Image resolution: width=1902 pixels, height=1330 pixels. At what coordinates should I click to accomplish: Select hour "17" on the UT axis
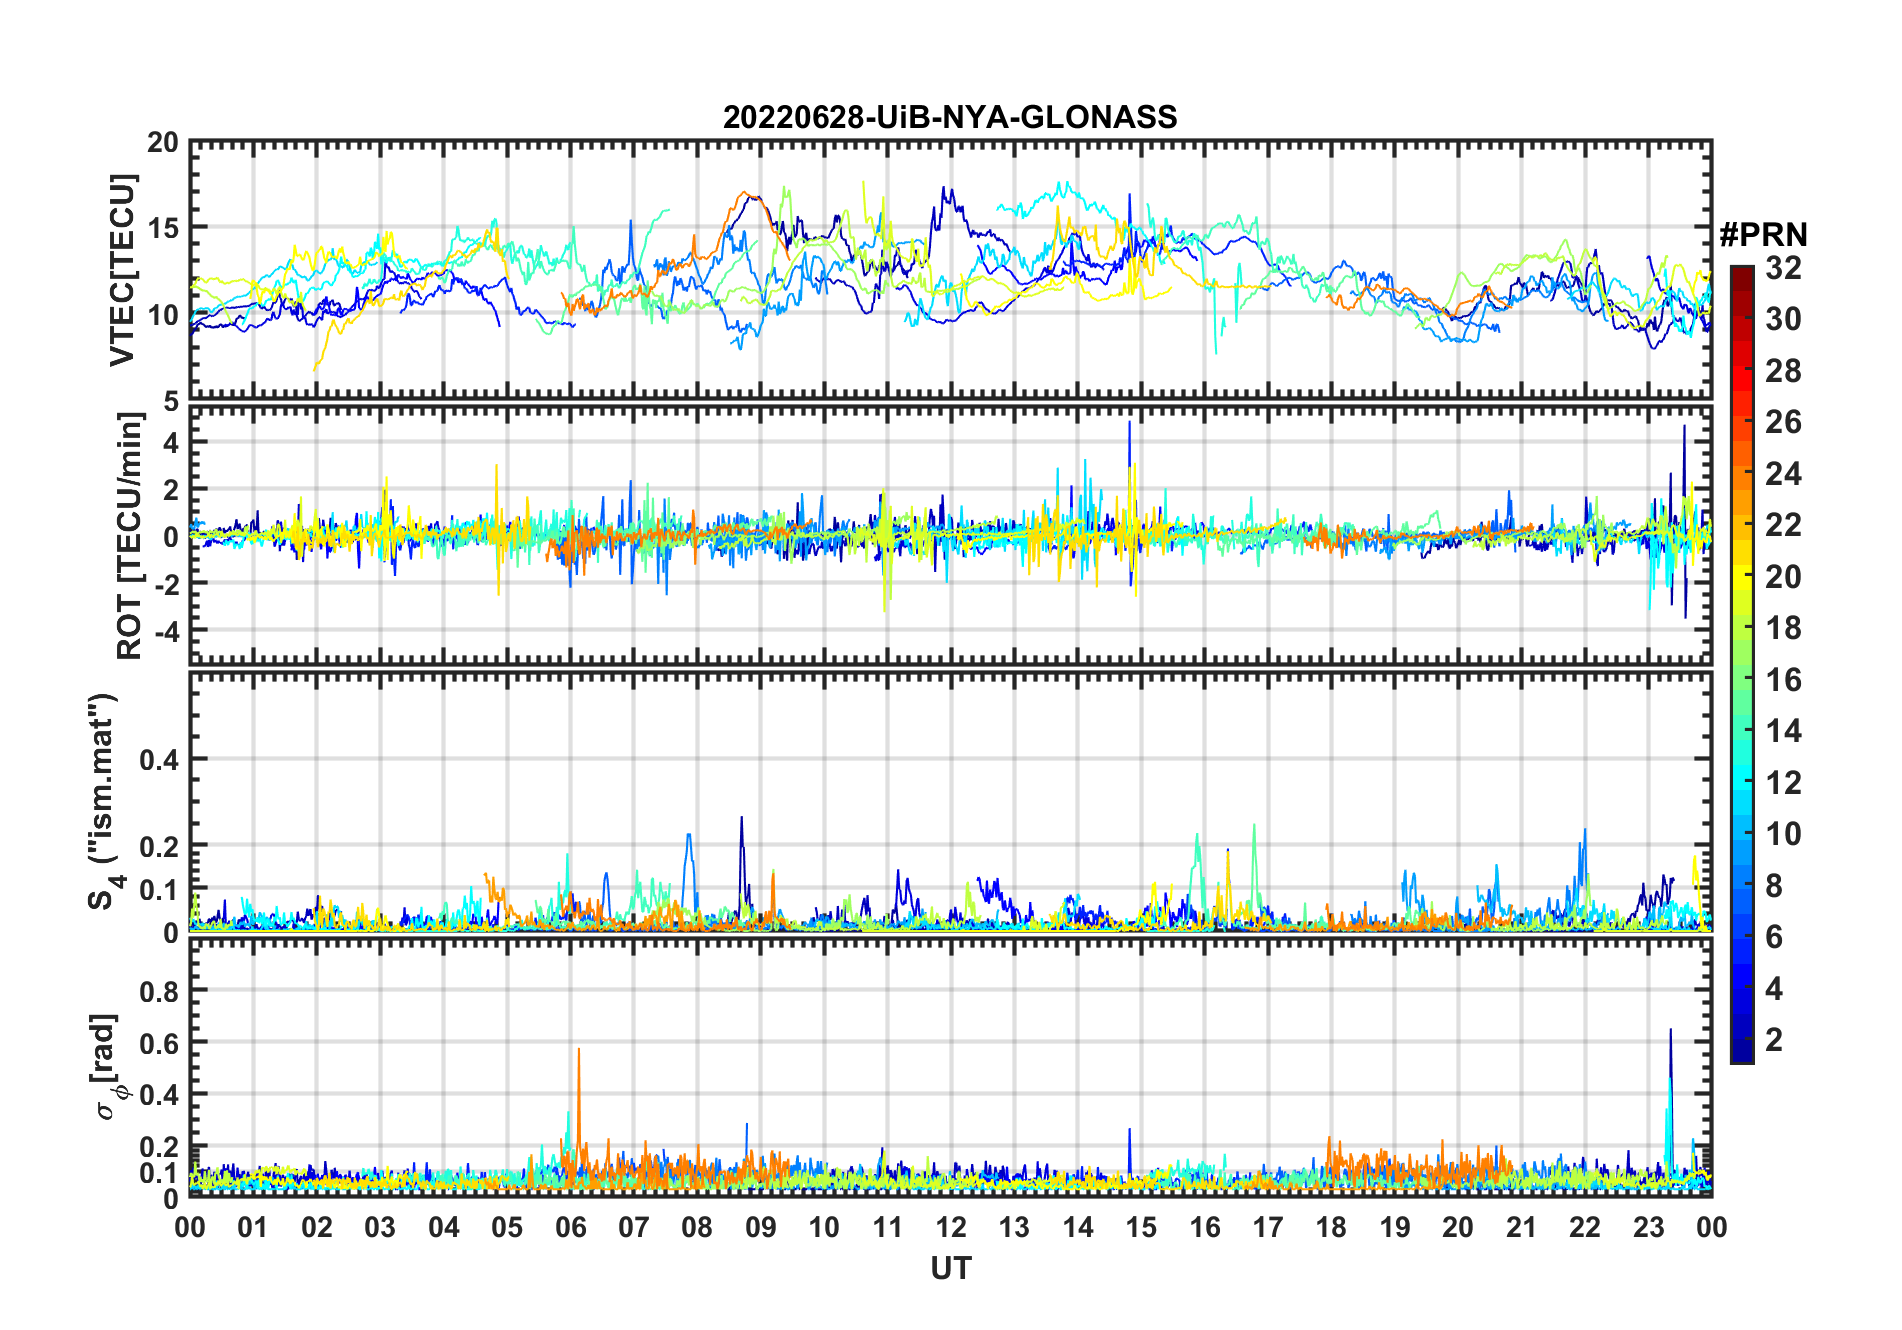pyautogui.click(x=1268, y=1228)
